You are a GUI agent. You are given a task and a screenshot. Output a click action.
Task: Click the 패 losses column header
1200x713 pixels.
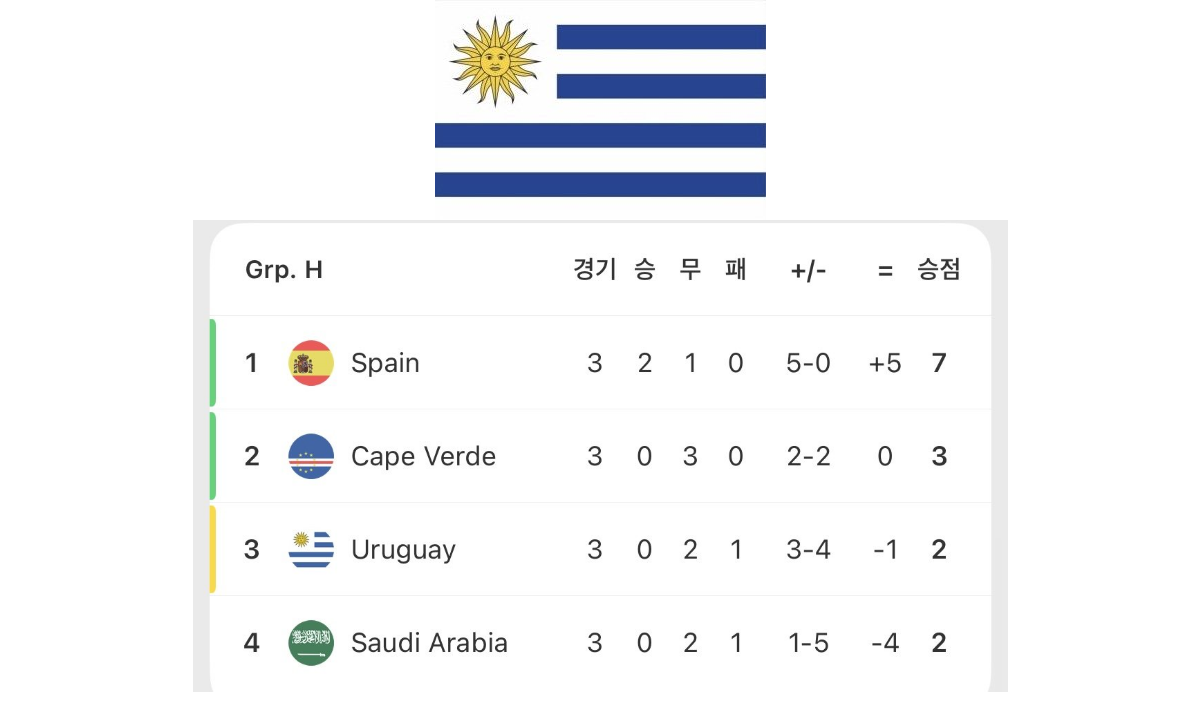click(736, 269)
